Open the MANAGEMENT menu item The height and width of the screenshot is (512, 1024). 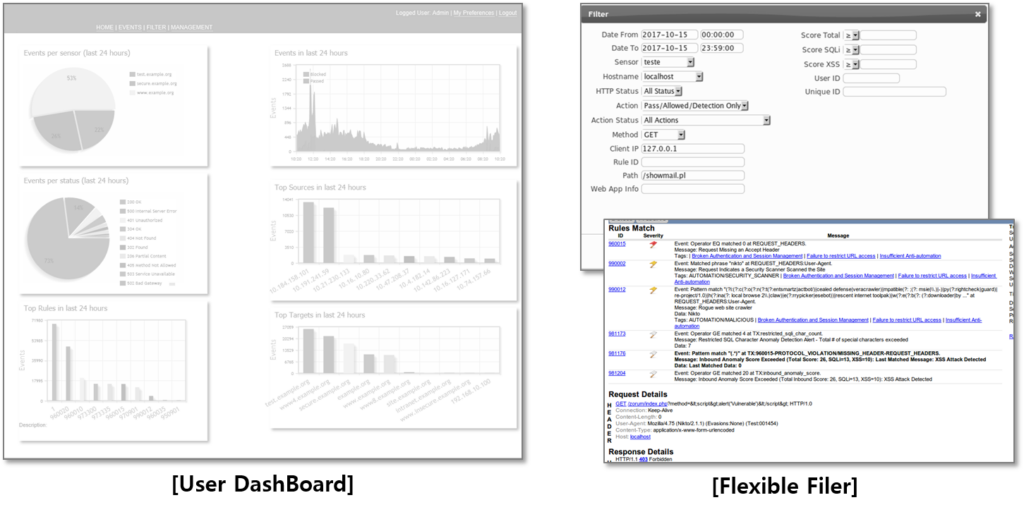point(191,27)
